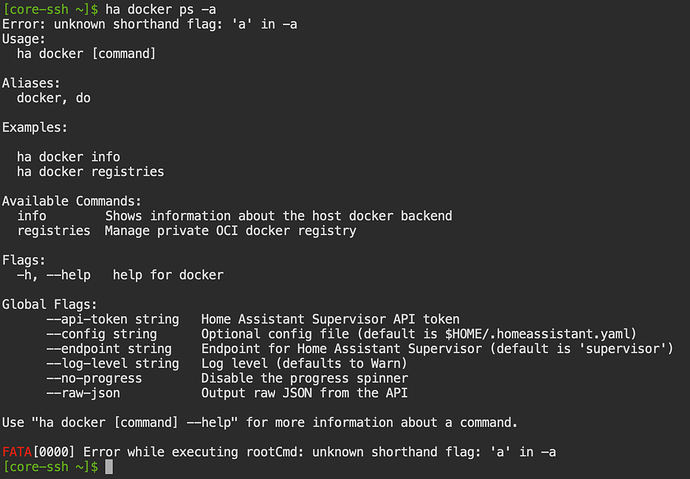Click the "ha docker registries" example line
Image resolution: width=690 pixels, height=479 pixels.
90,172
